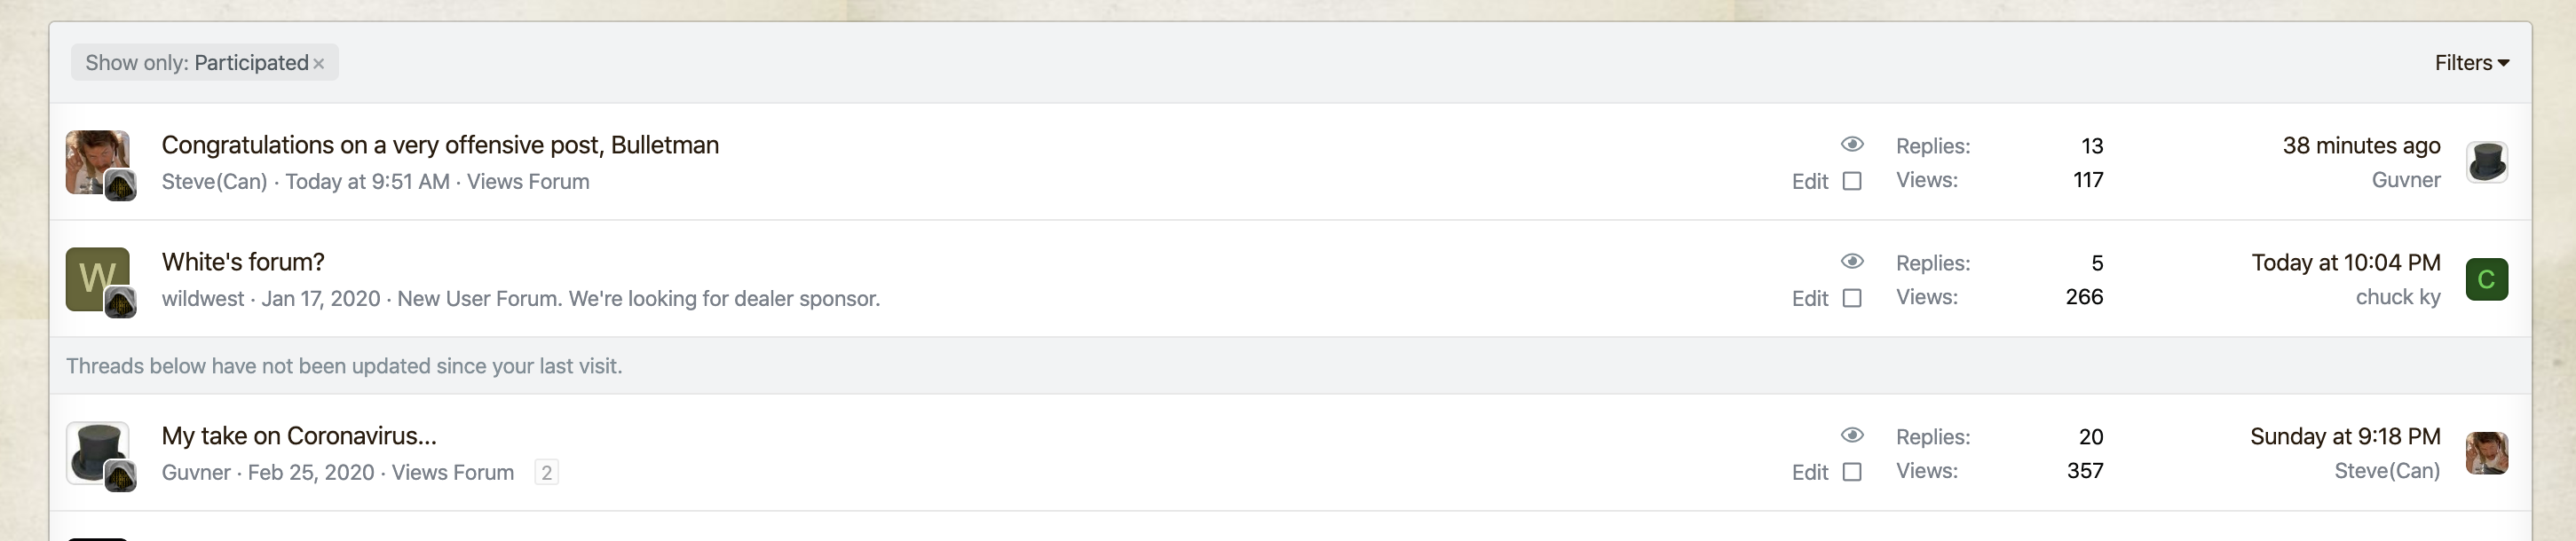The height and width of the screenshot is (541, 2576).
Task: Open the Filters dropdown
Action: tap(2471, 63)
